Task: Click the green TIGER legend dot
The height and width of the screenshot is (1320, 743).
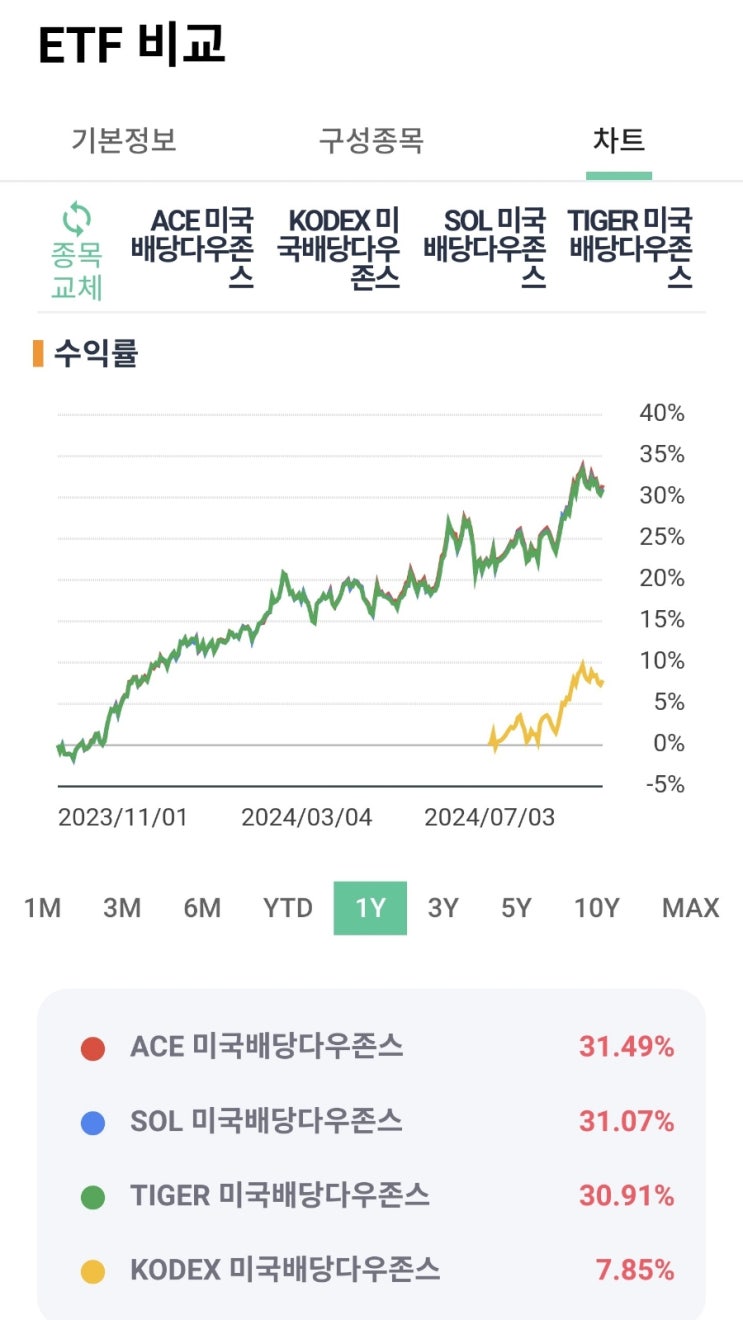Action: 93,1196
